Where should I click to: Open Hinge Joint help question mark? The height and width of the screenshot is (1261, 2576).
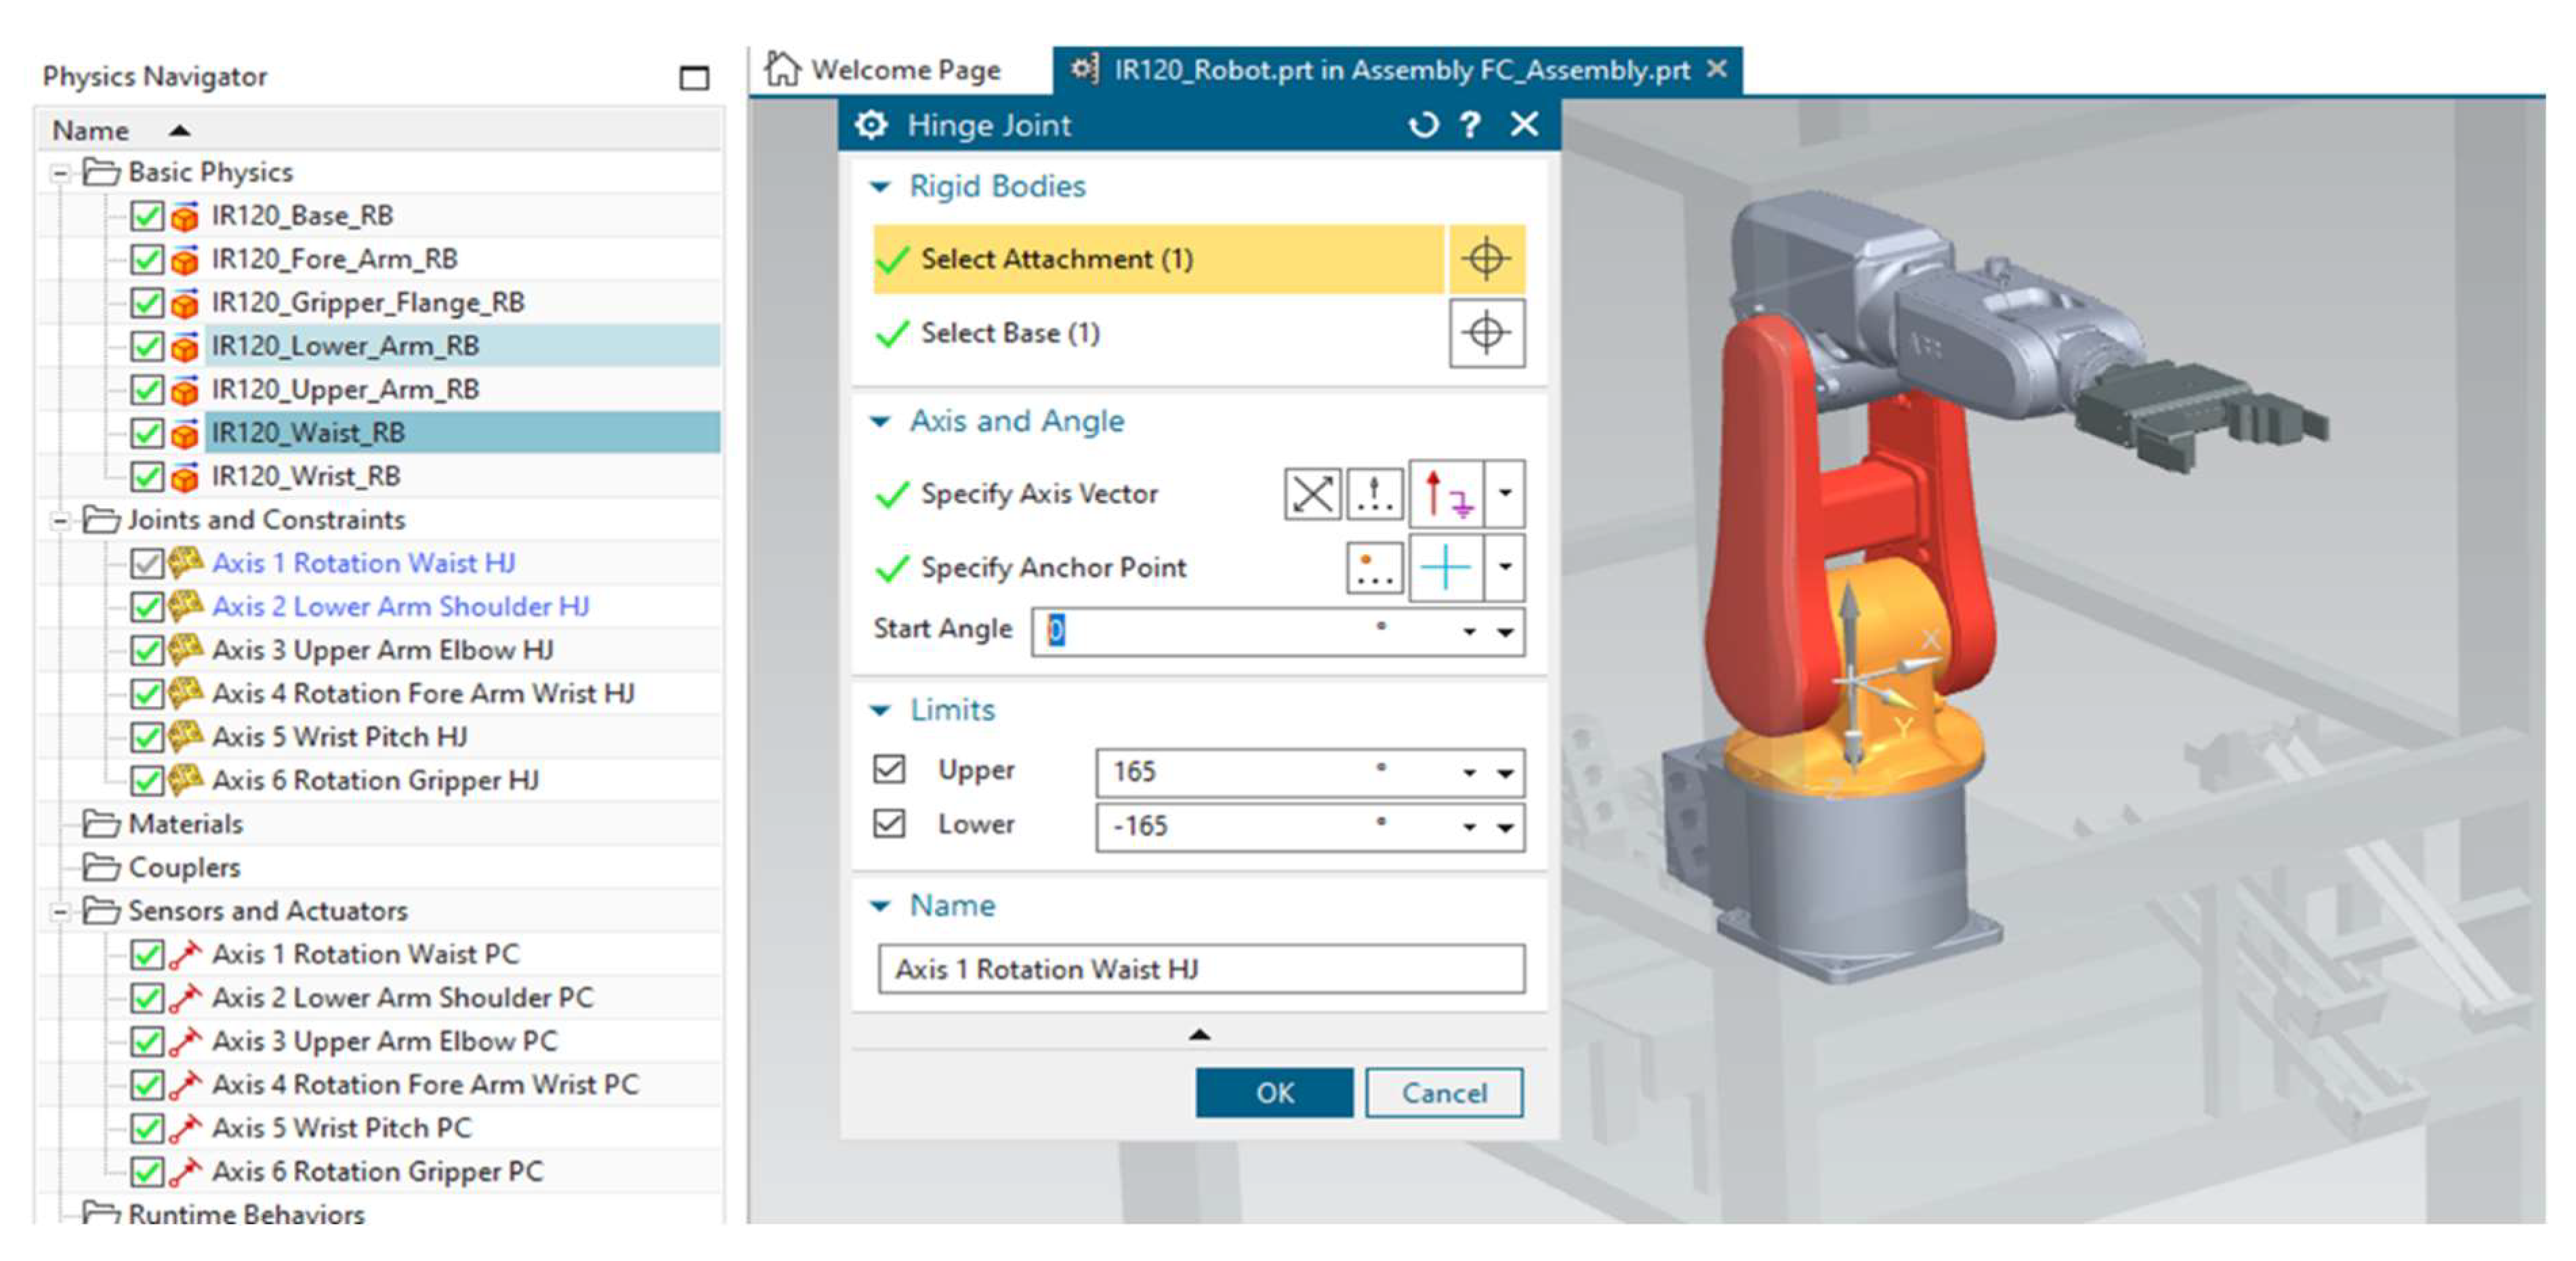(x=1469, y=125)
